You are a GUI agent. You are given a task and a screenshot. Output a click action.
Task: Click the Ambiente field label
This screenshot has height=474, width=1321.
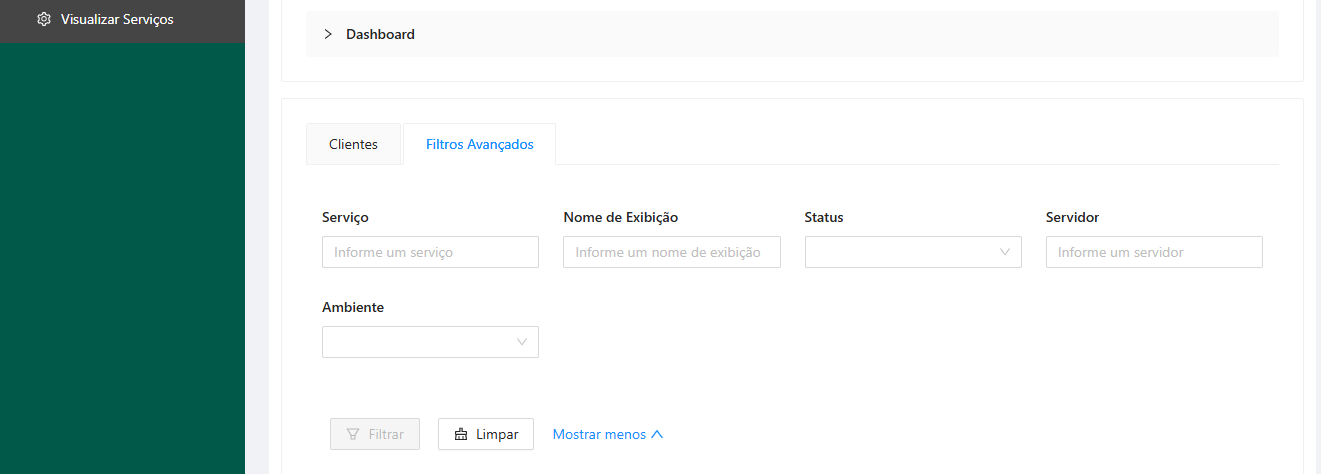point(353,307)
